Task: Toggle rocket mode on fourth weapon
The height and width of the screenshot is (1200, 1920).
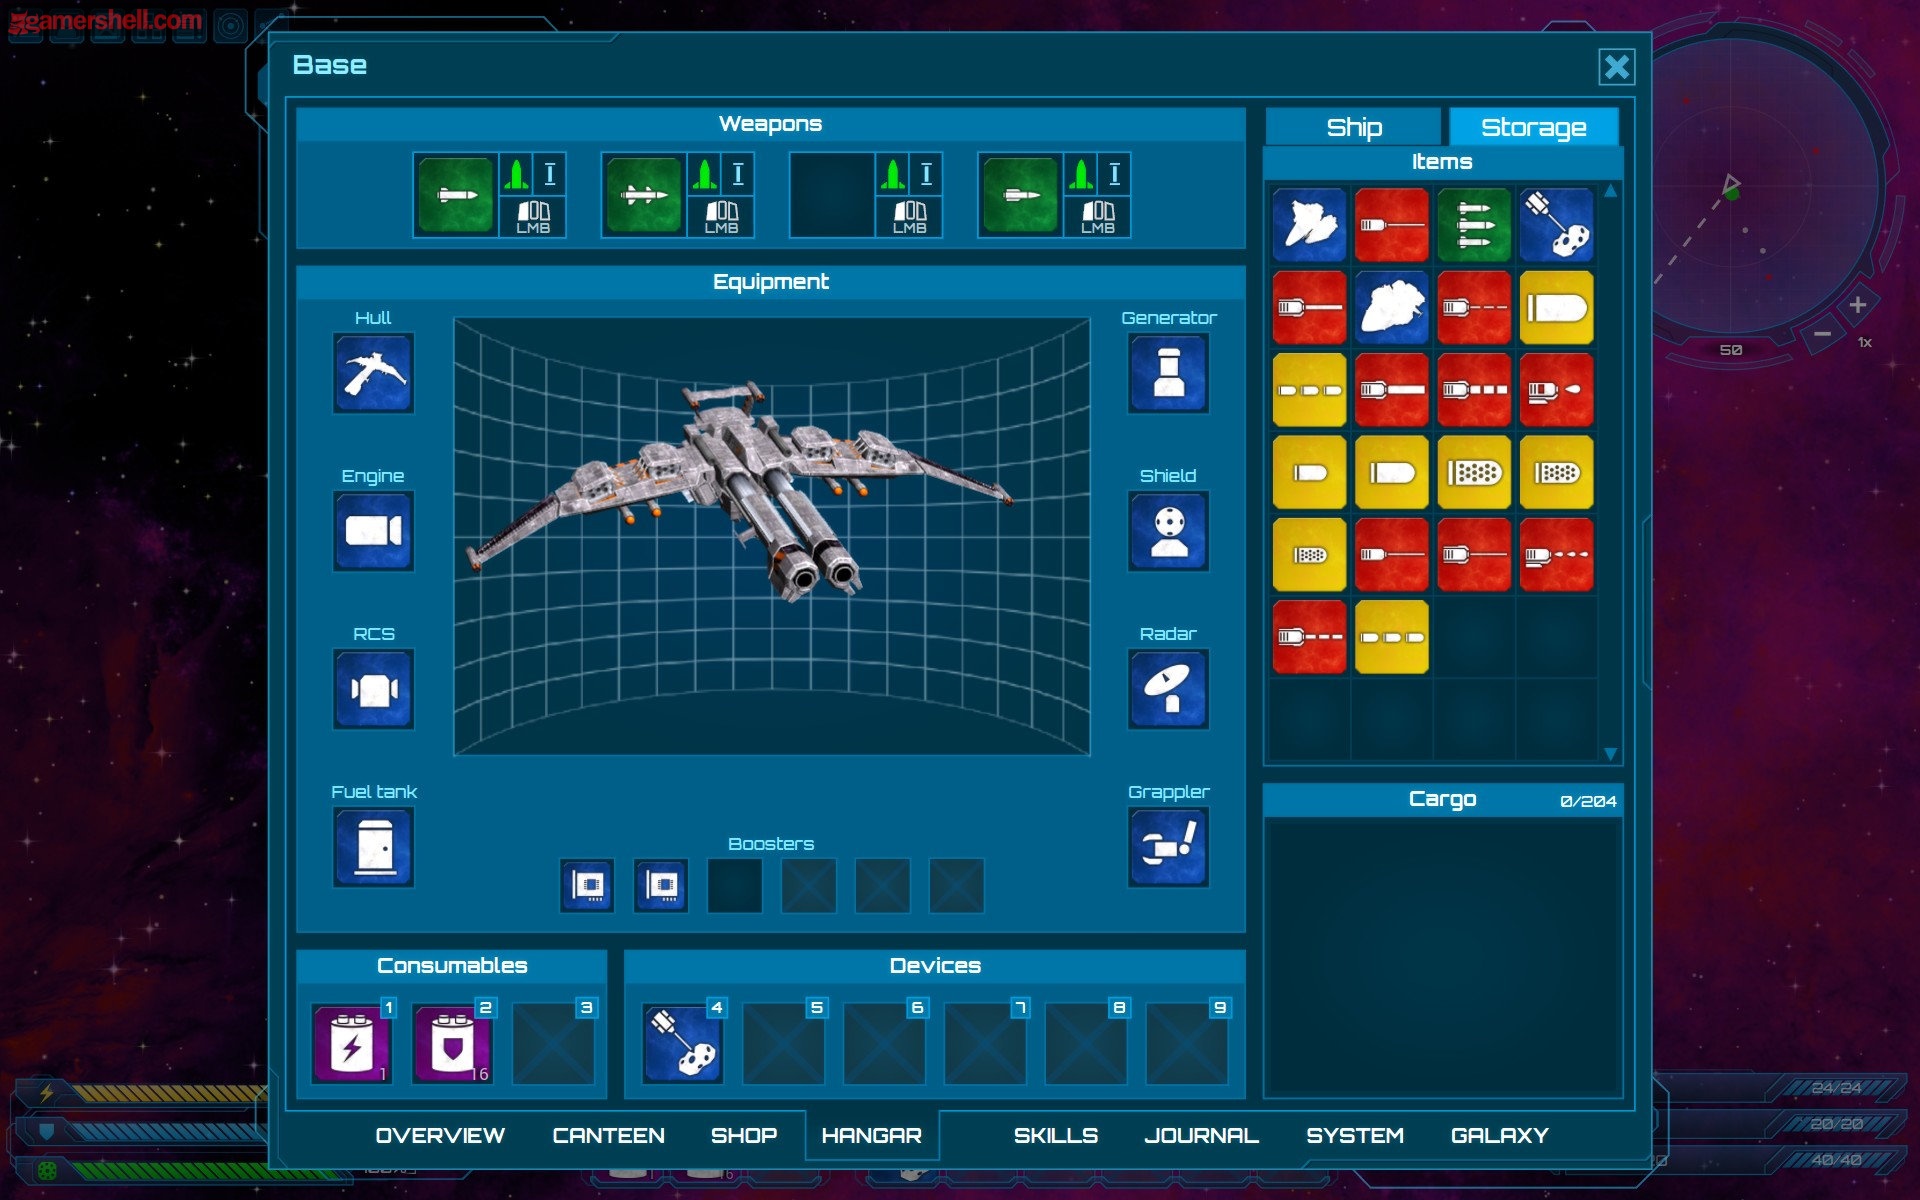Action: (1080, 175)
